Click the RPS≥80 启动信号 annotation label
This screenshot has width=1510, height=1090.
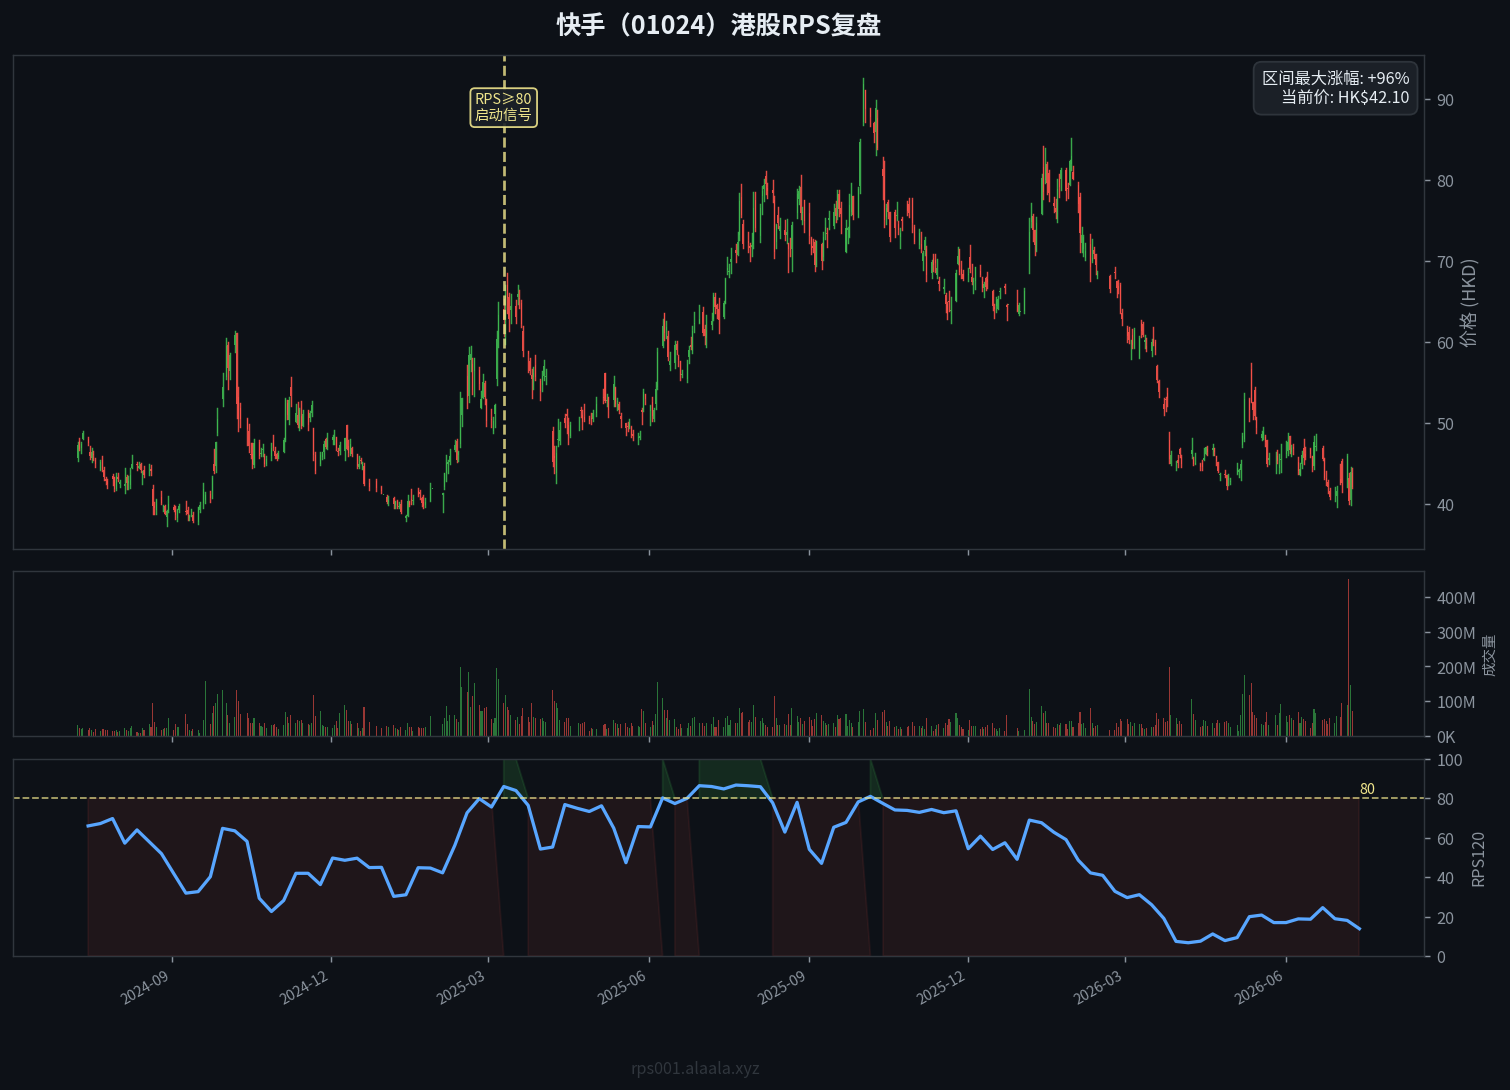pyautogui.click(x=503, y=107)
